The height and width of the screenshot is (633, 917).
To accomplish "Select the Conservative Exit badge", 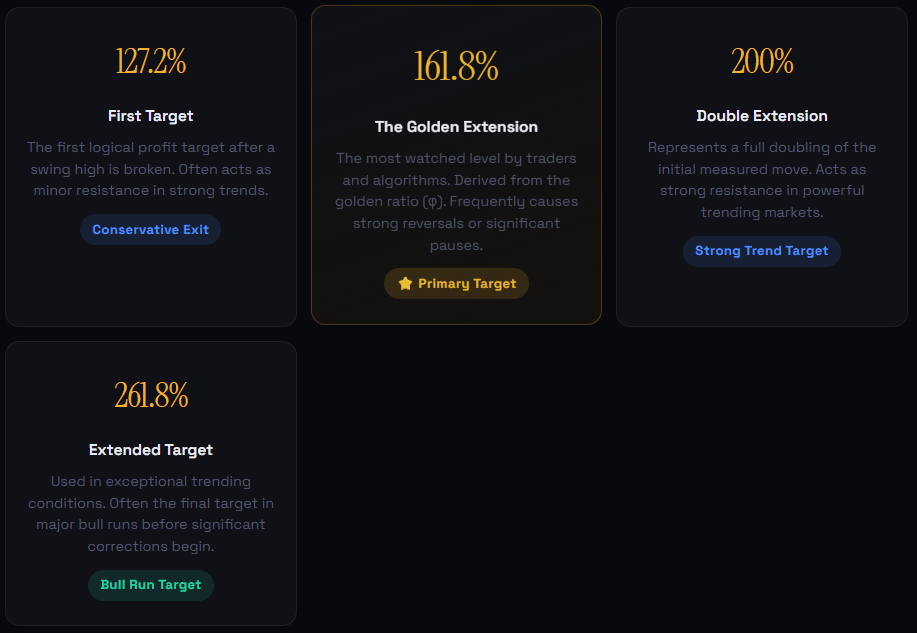I will (150, 229).
